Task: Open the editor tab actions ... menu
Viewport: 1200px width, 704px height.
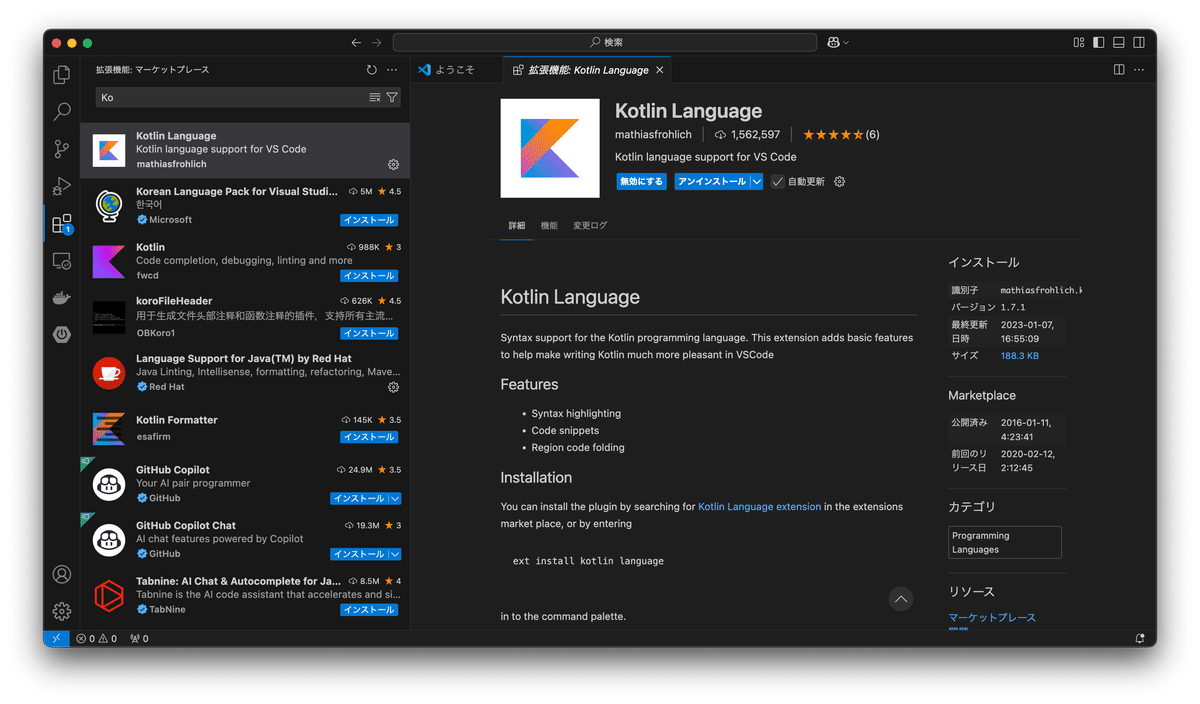Action: tap(1139, 69)
